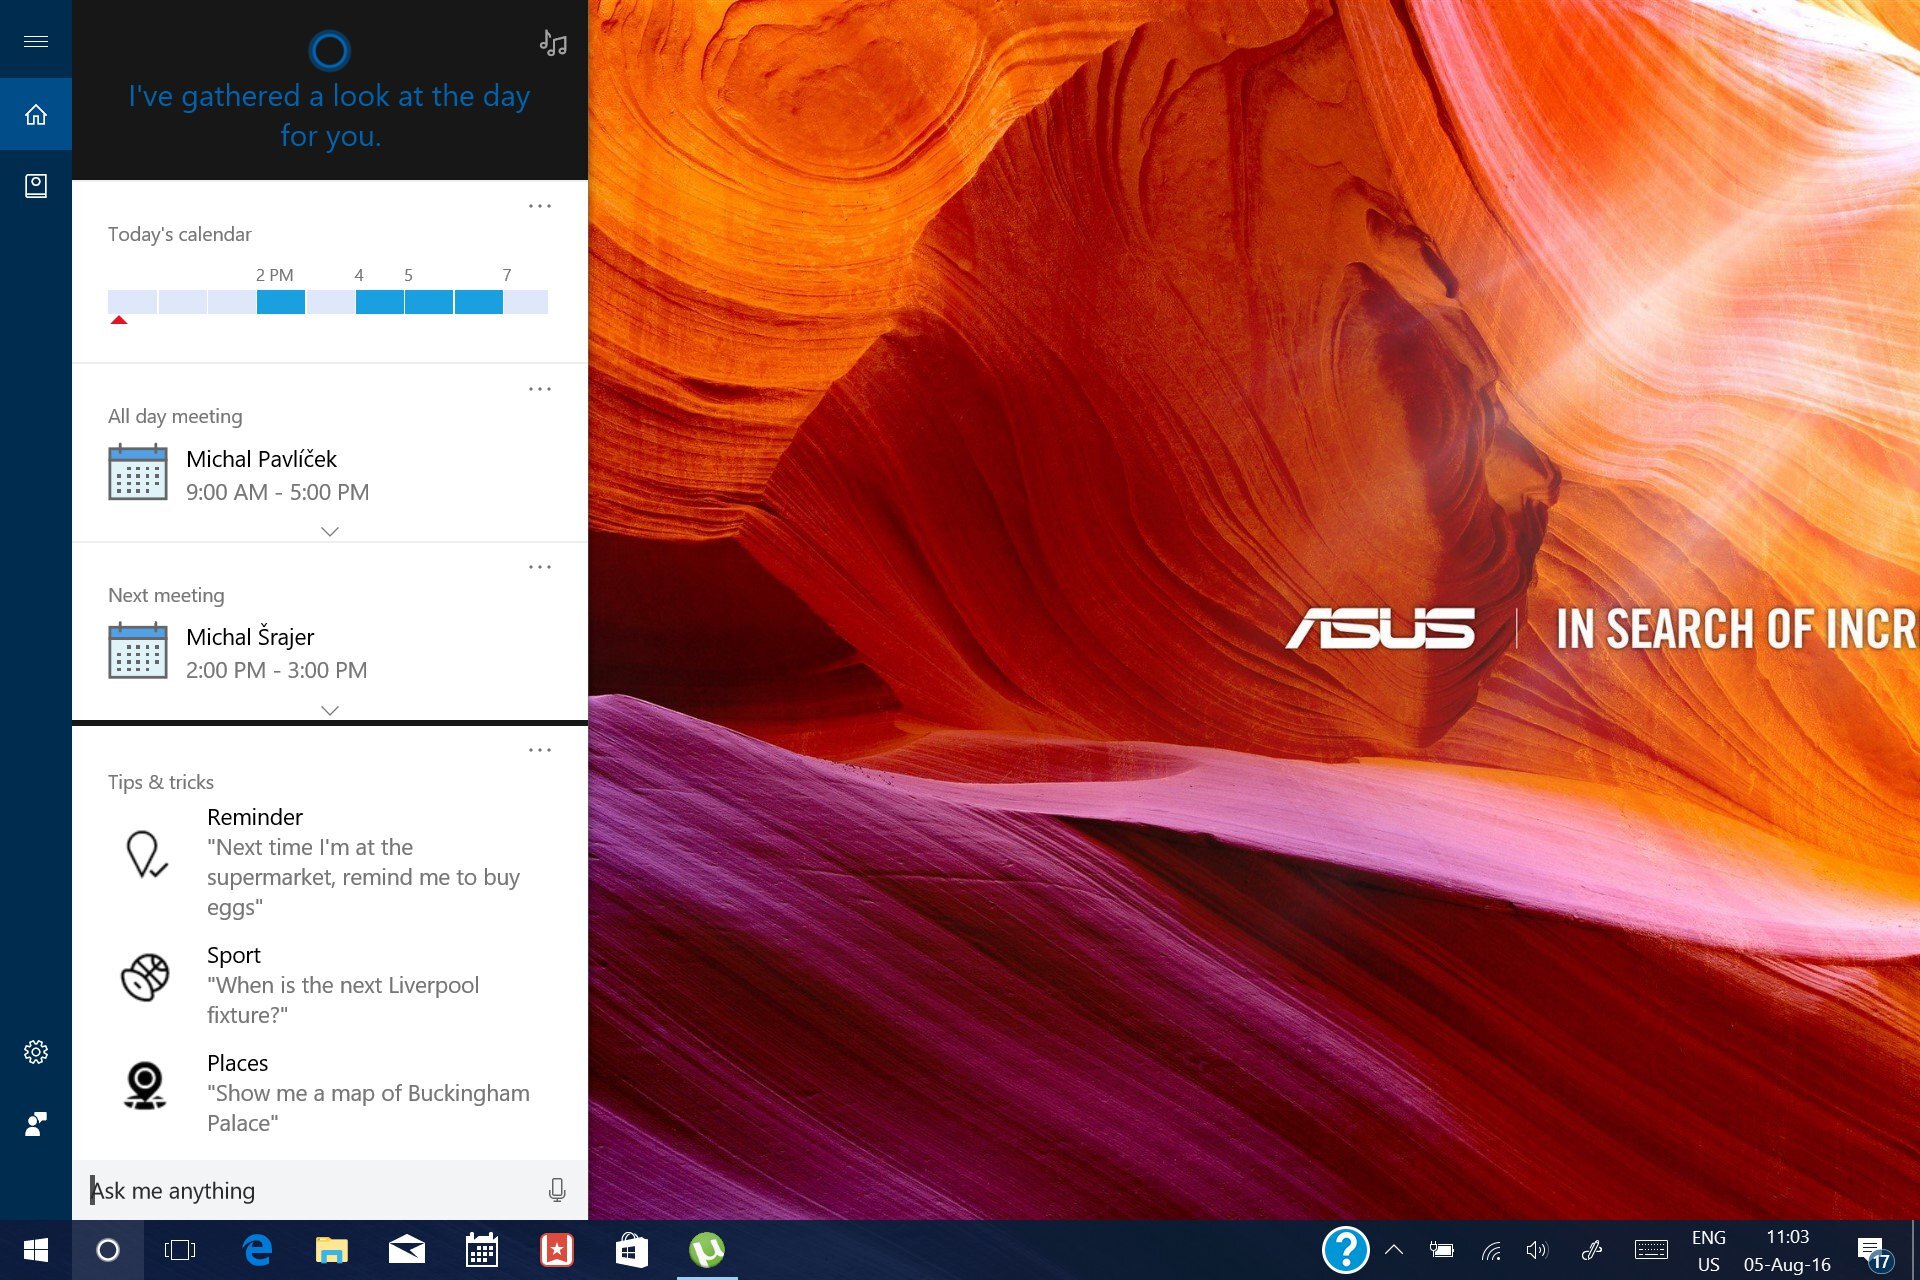Open File Explorer from taskbar
This screenshot has width=1920, height=1280.
332,1250
